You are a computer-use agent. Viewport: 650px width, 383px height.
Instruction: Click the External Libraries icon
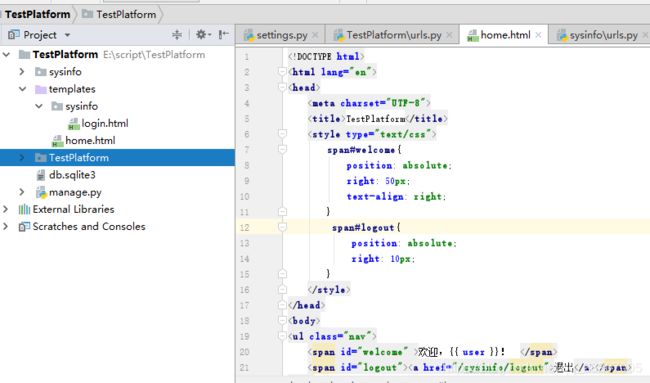pyautogui.click(x=24, y=209)
